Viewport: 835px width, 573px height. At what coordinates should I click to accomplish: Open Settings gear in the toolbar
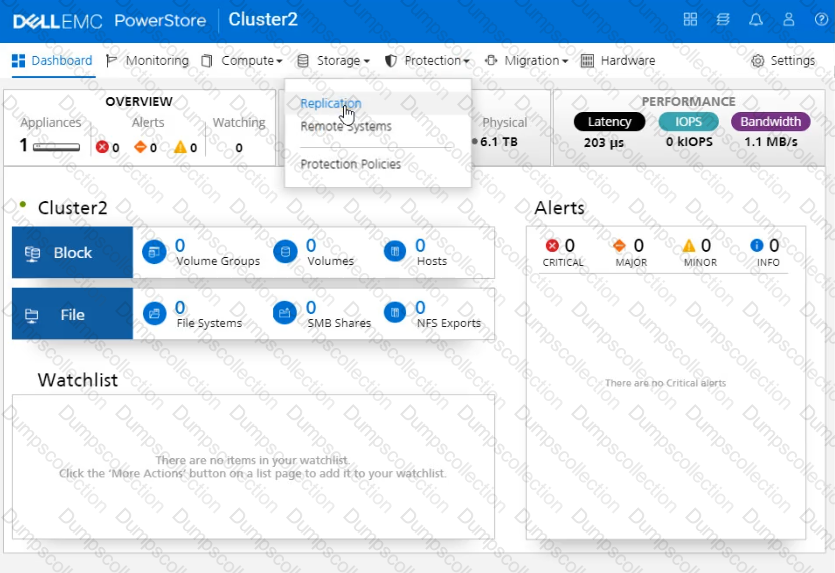coord(783,61)
